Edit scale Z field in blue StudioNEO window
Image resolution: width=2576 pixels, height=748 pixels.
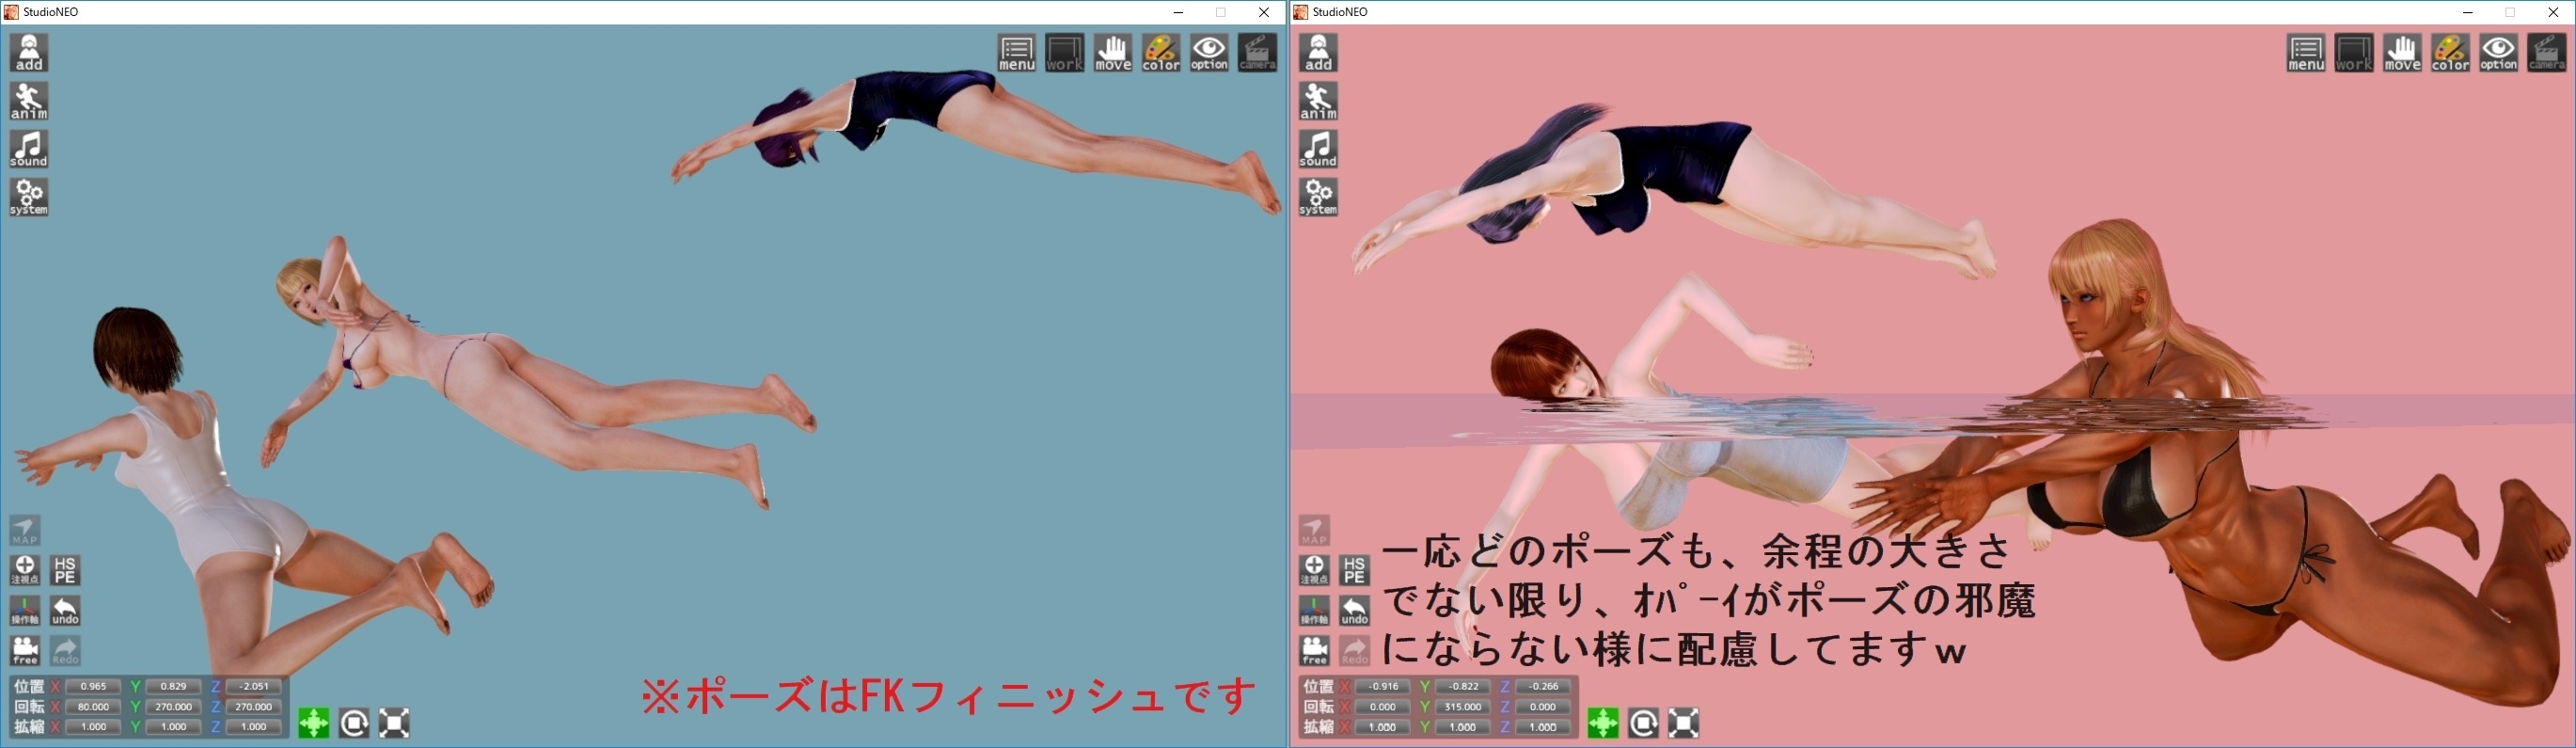253,726
